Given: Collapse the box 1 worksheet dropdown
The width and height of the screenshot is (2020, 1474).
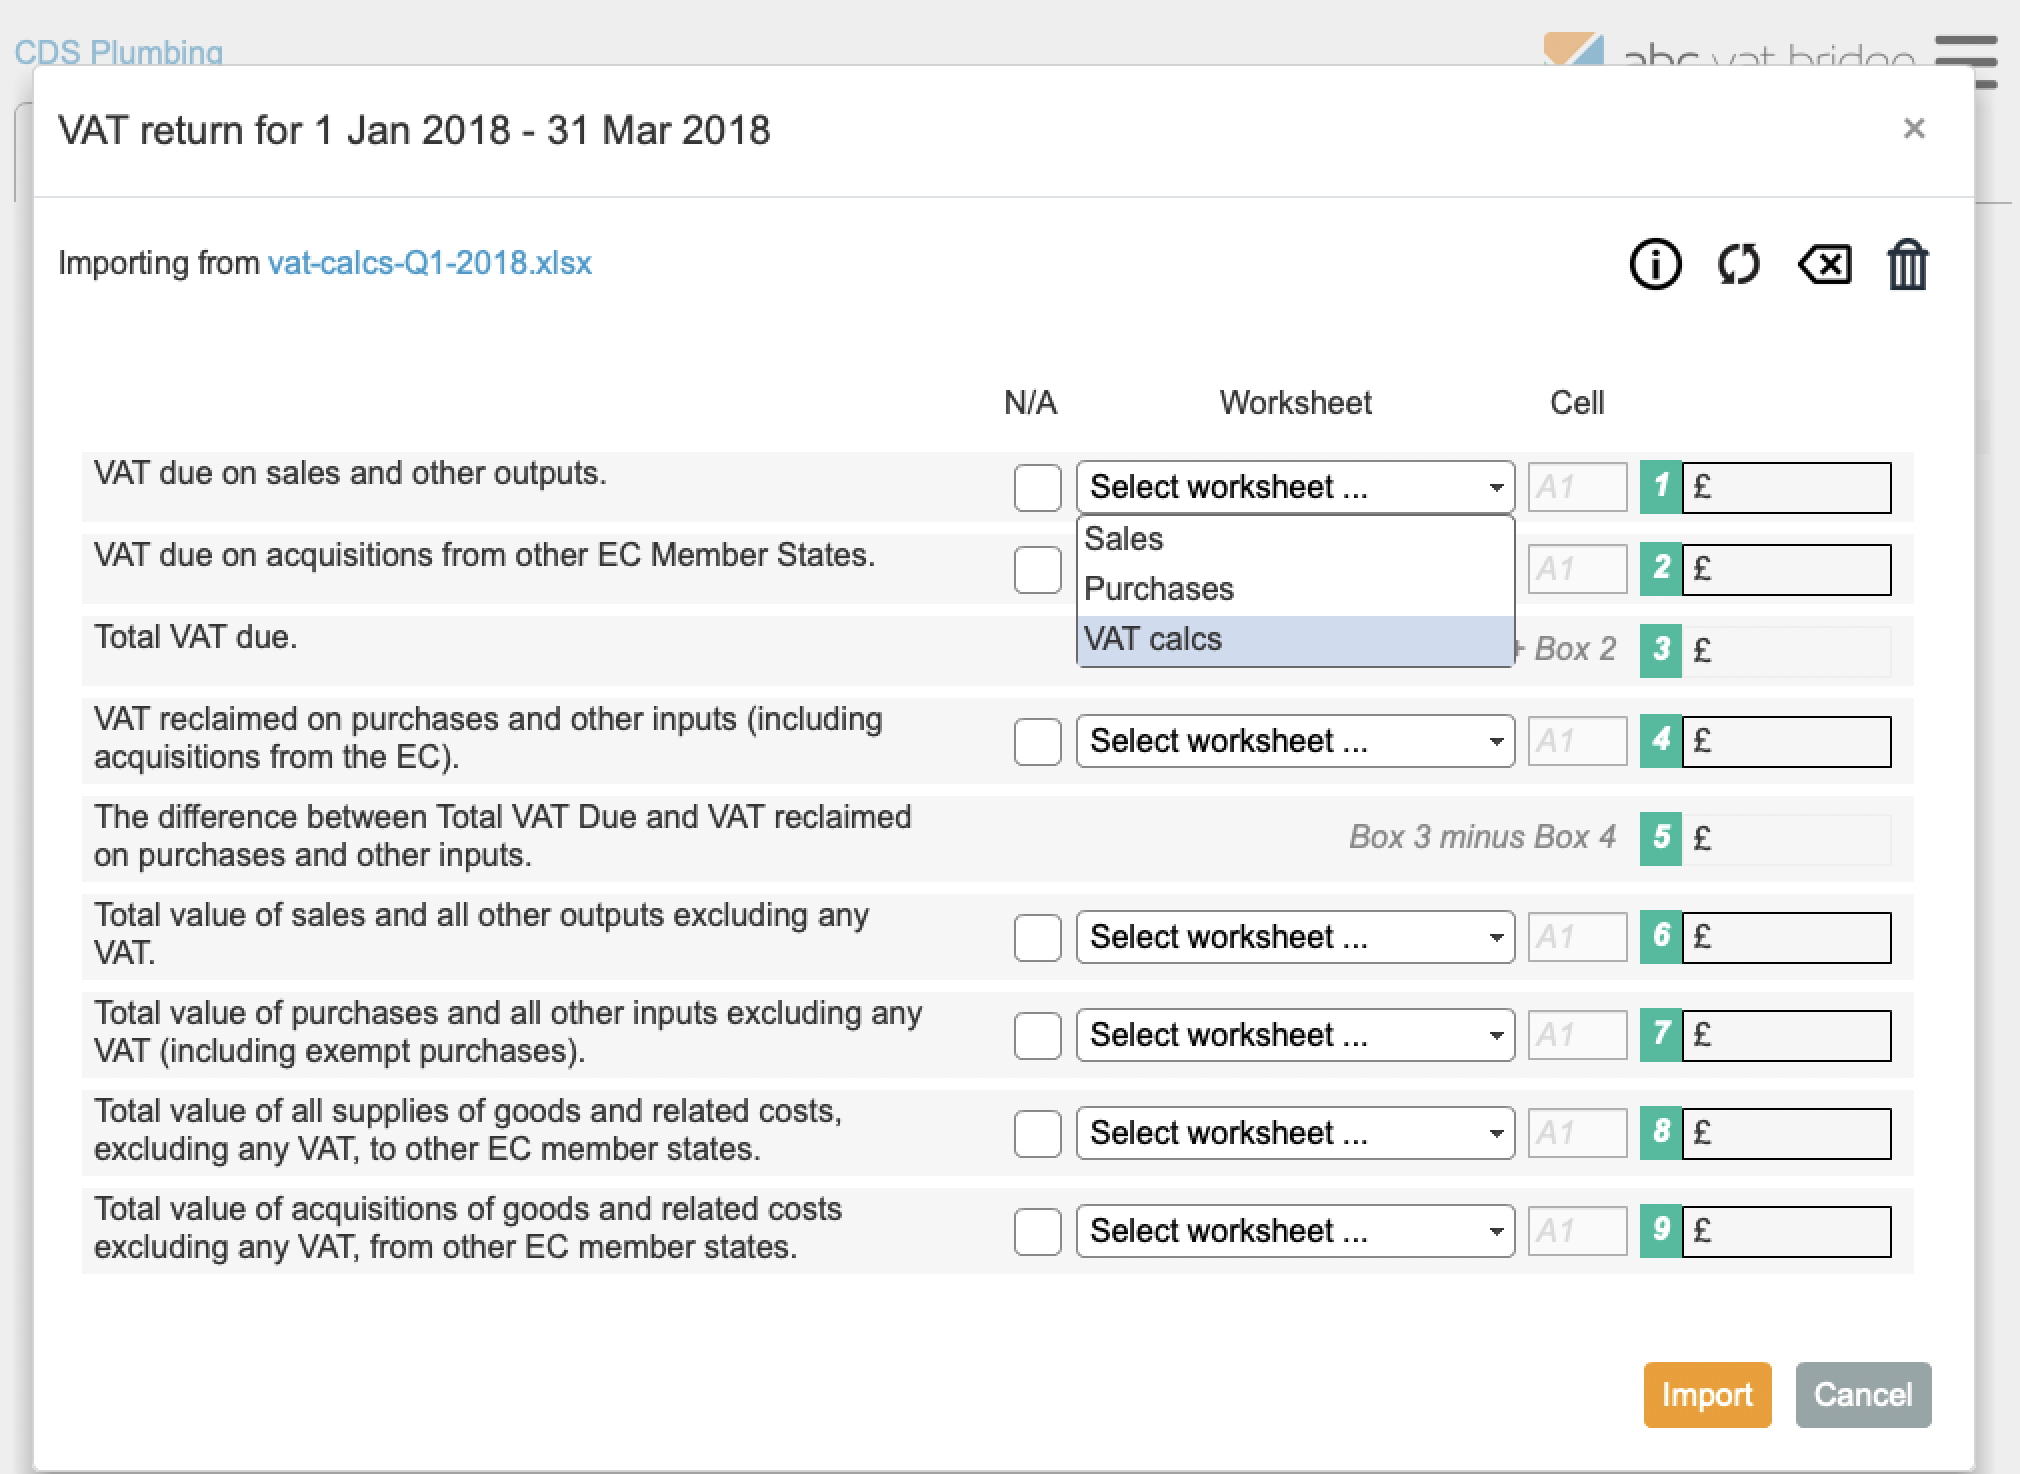Looking at the screenshot, I should click(1295, 487).
